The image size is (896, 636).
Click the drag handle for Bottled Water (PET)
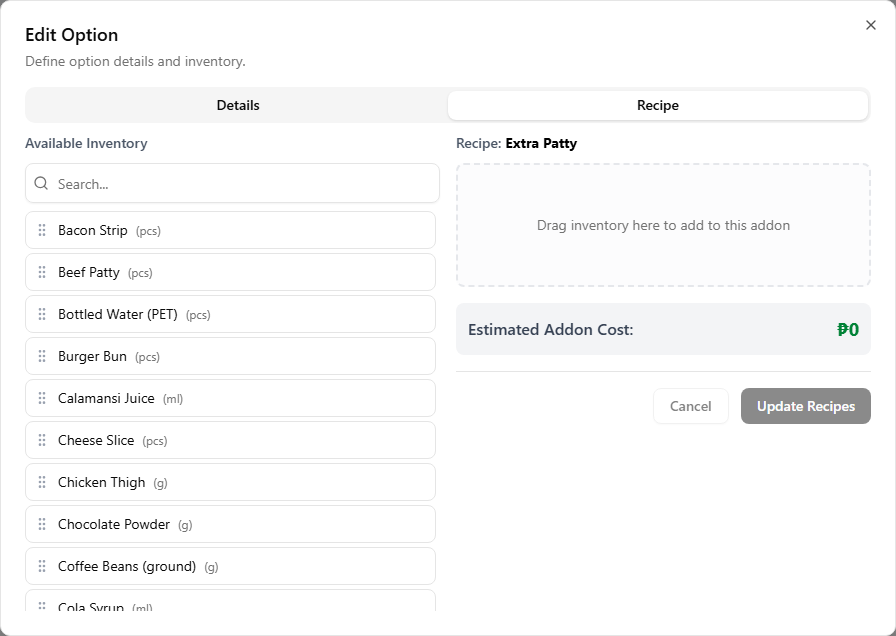pos(42,314)
